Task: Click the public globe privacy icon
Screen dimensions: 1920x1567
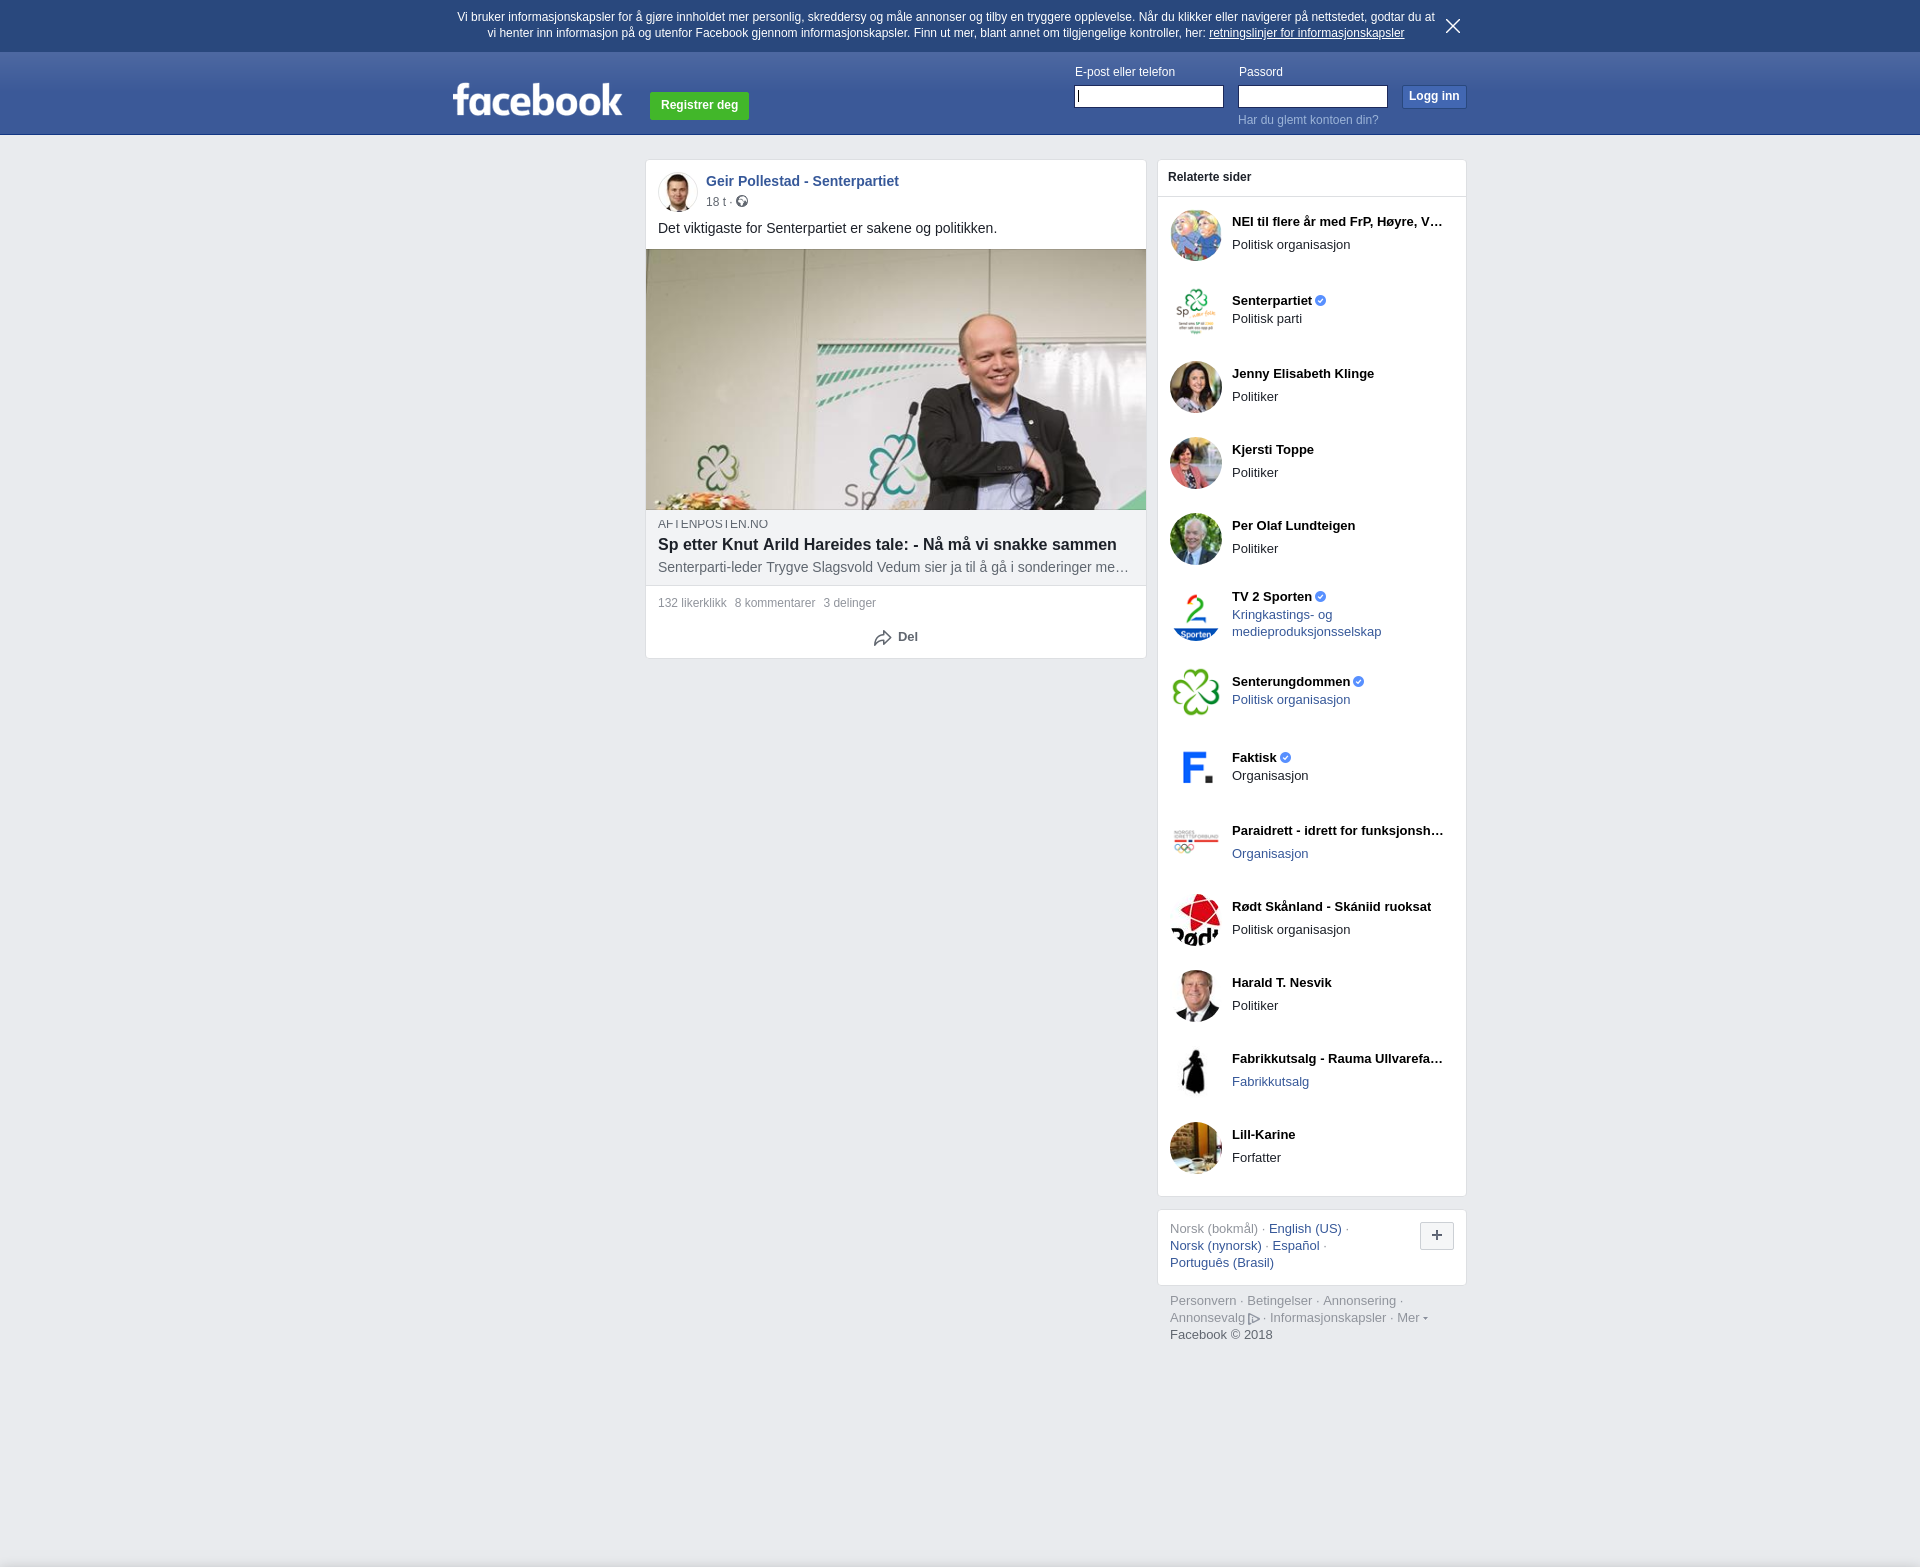Action: click(x=742, y=202)
